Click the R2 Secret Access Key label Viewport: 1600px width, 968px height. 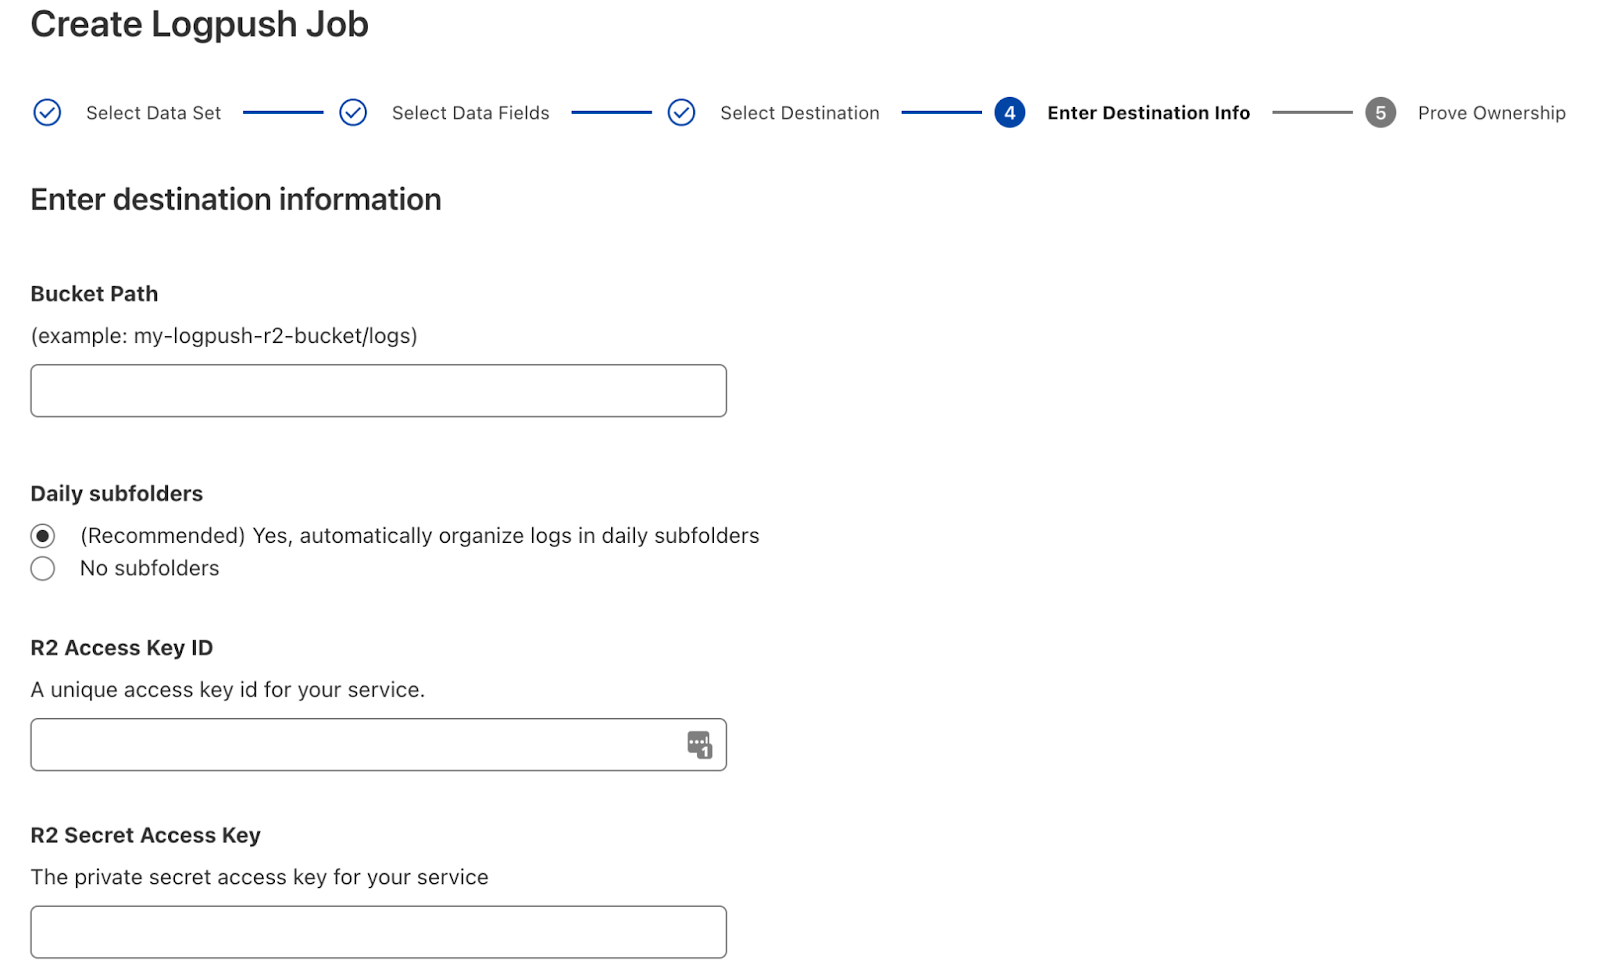click(x=145, y=835)
